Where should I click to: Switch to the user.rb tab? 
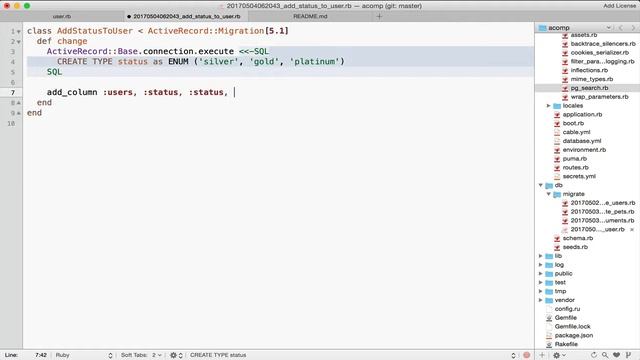[x=62, y=16]
